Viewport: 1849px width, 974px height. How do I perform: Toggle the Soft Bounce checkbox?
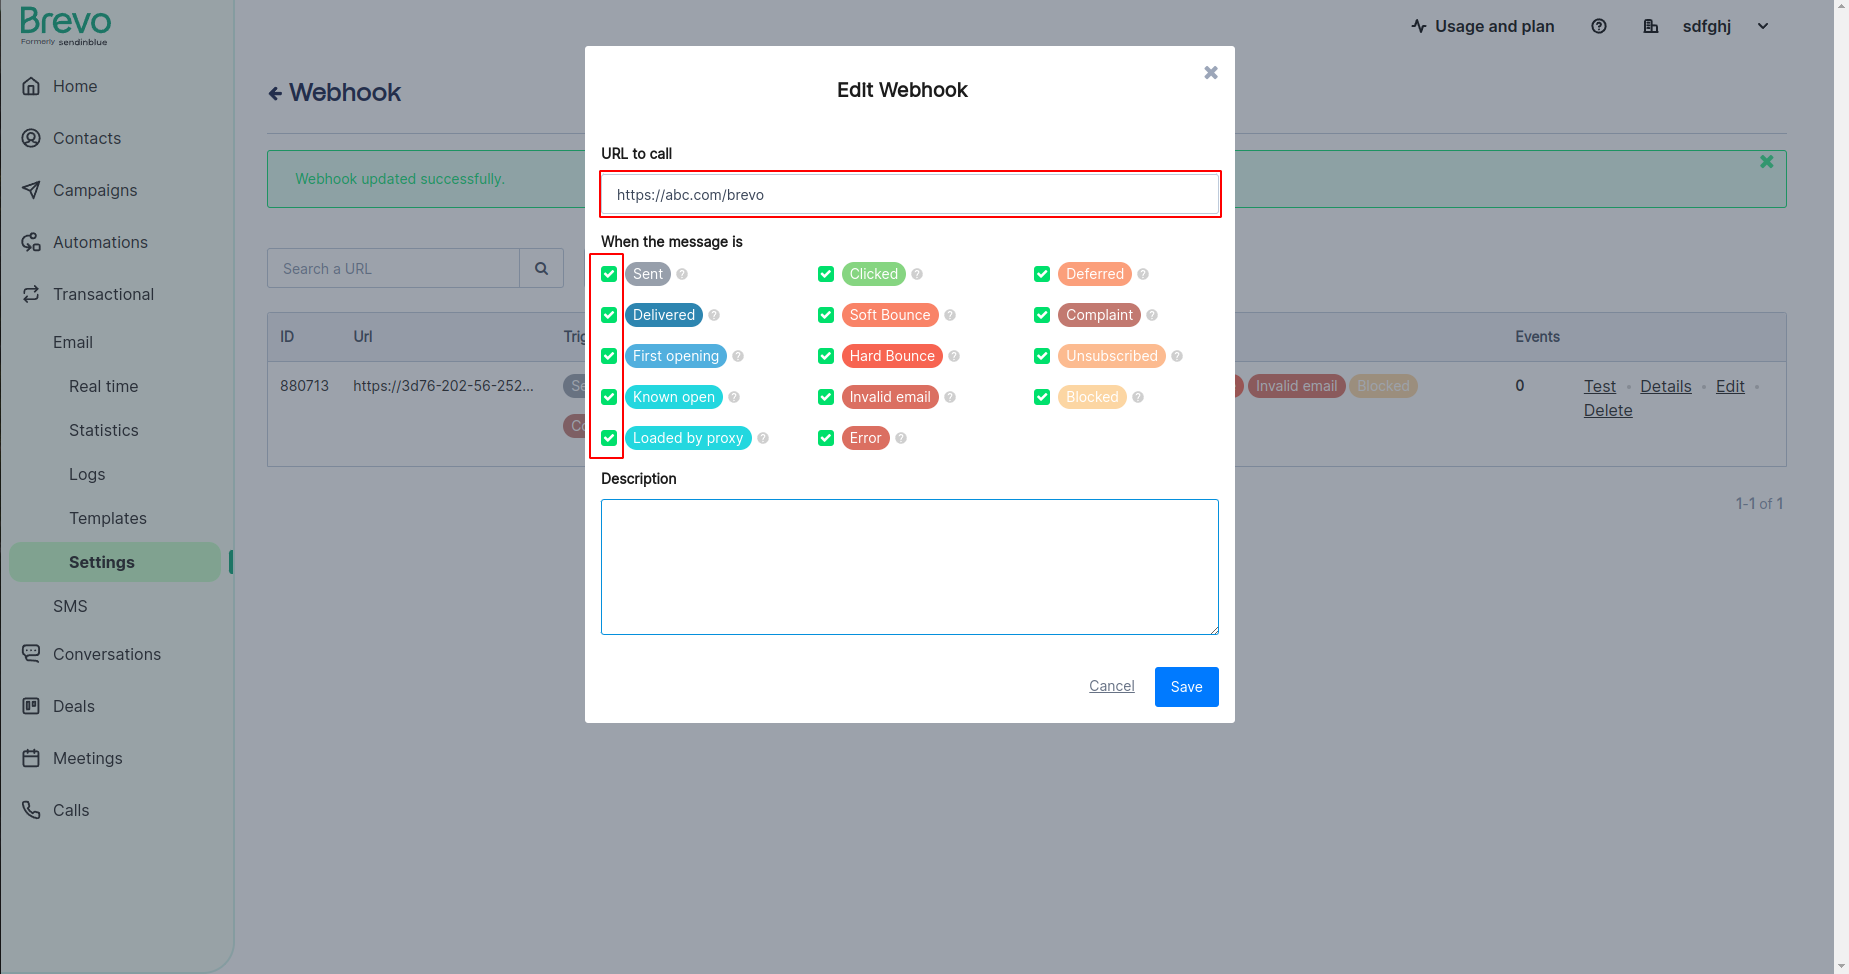click(x=826, y=315)
